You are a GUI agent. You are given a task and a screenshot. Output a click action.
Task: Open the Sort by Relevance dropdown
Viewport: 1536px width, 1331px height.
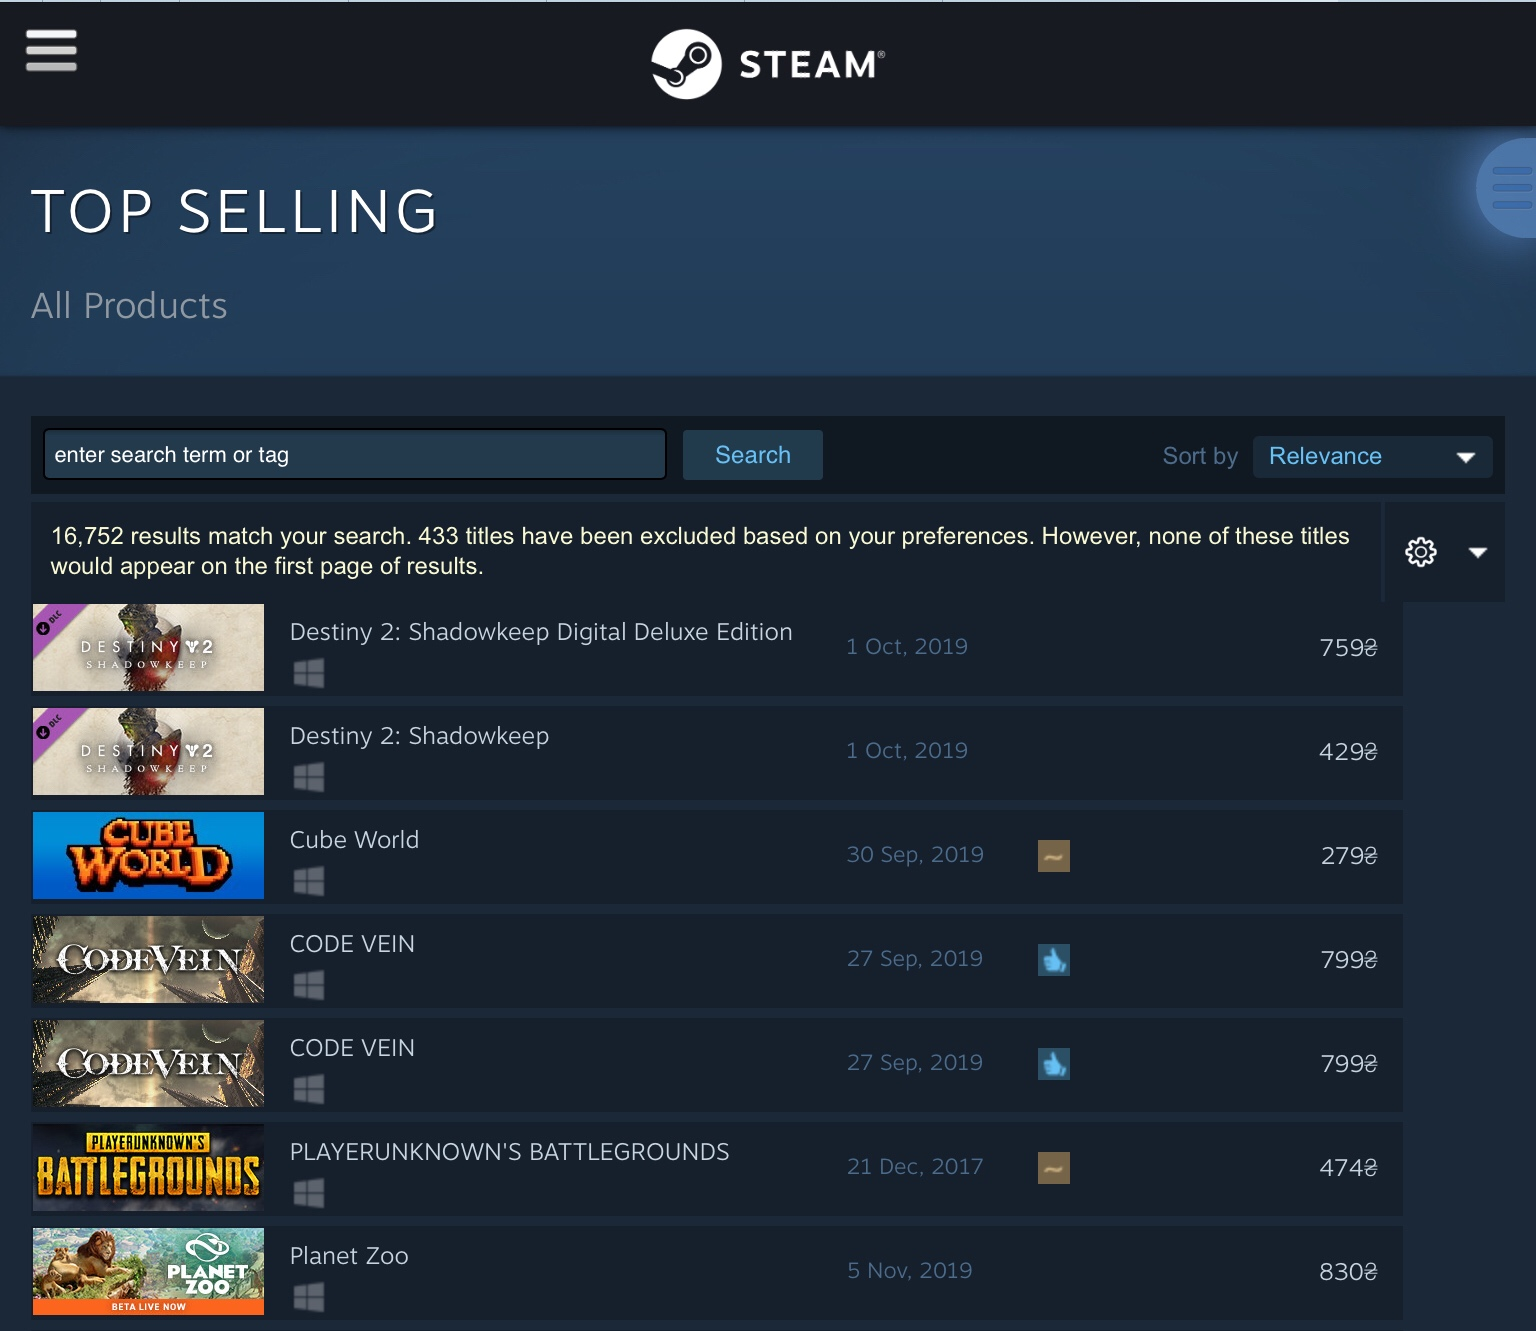1372,456
